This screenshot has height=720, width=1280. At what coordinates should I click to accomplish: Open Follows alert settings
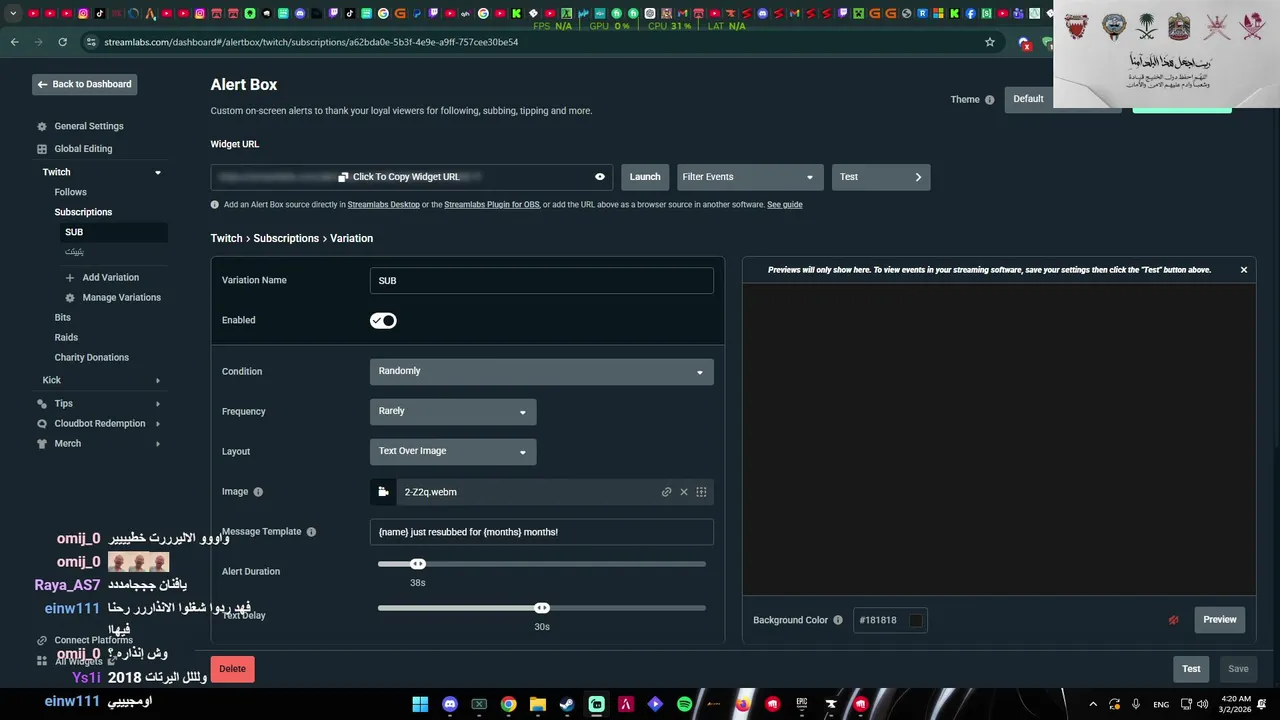70,192
